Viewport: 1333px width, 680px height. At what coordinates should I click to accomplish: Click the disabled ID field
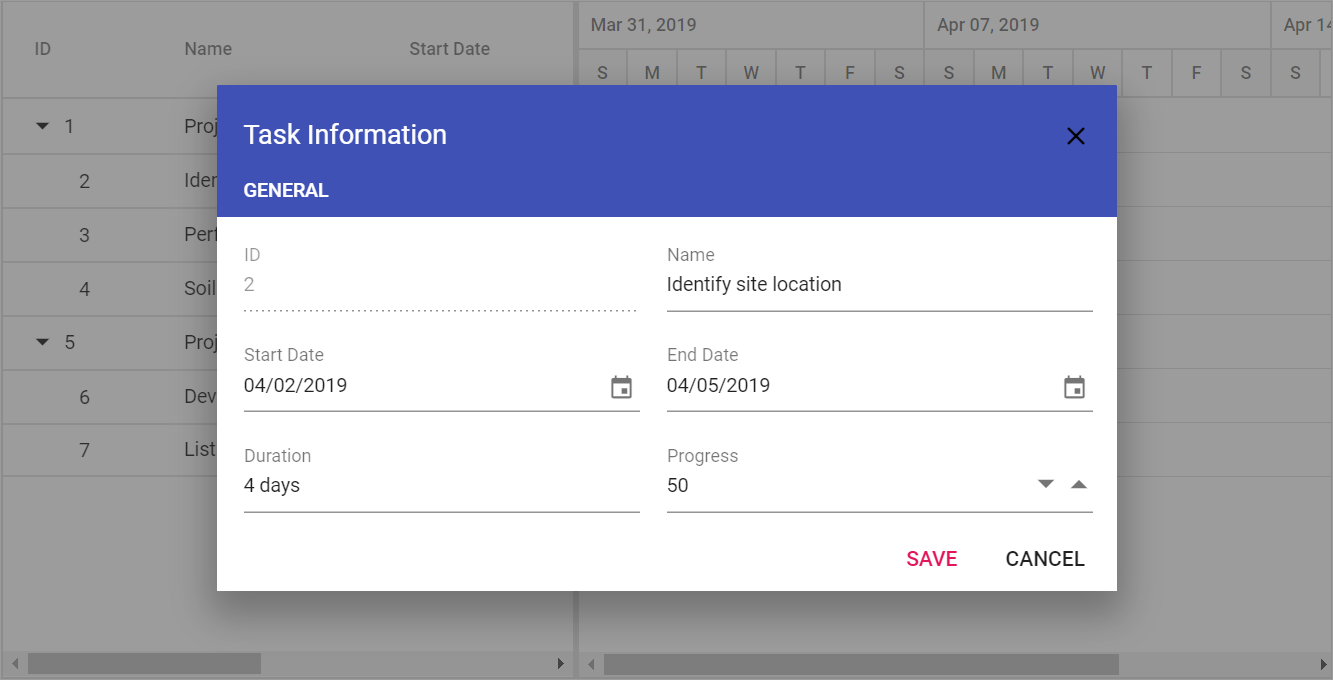click(x=440, y=285)
